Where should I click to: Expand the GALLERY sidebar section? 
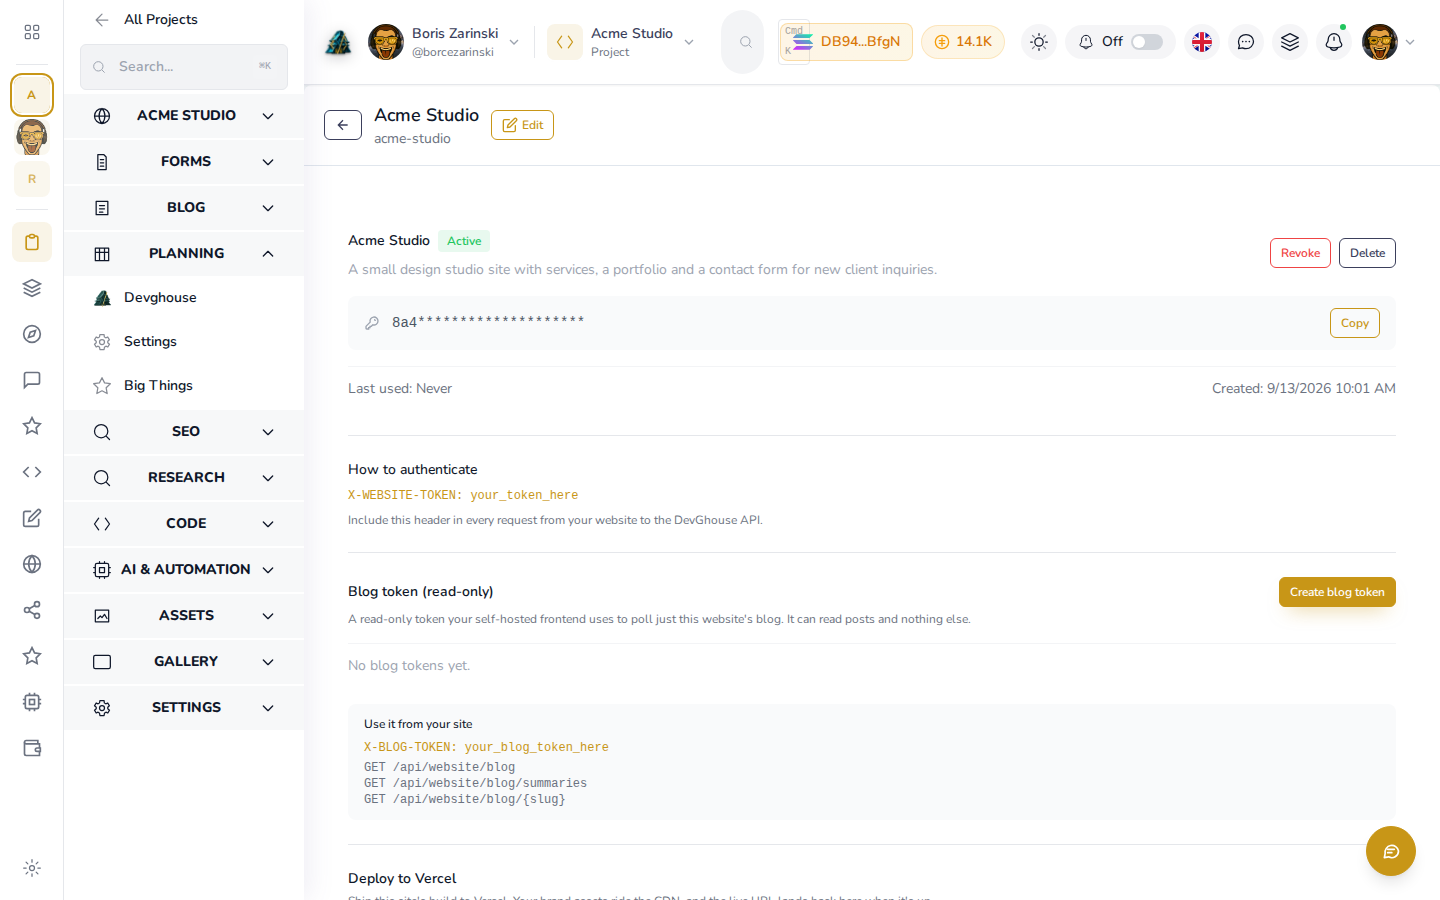184,661
